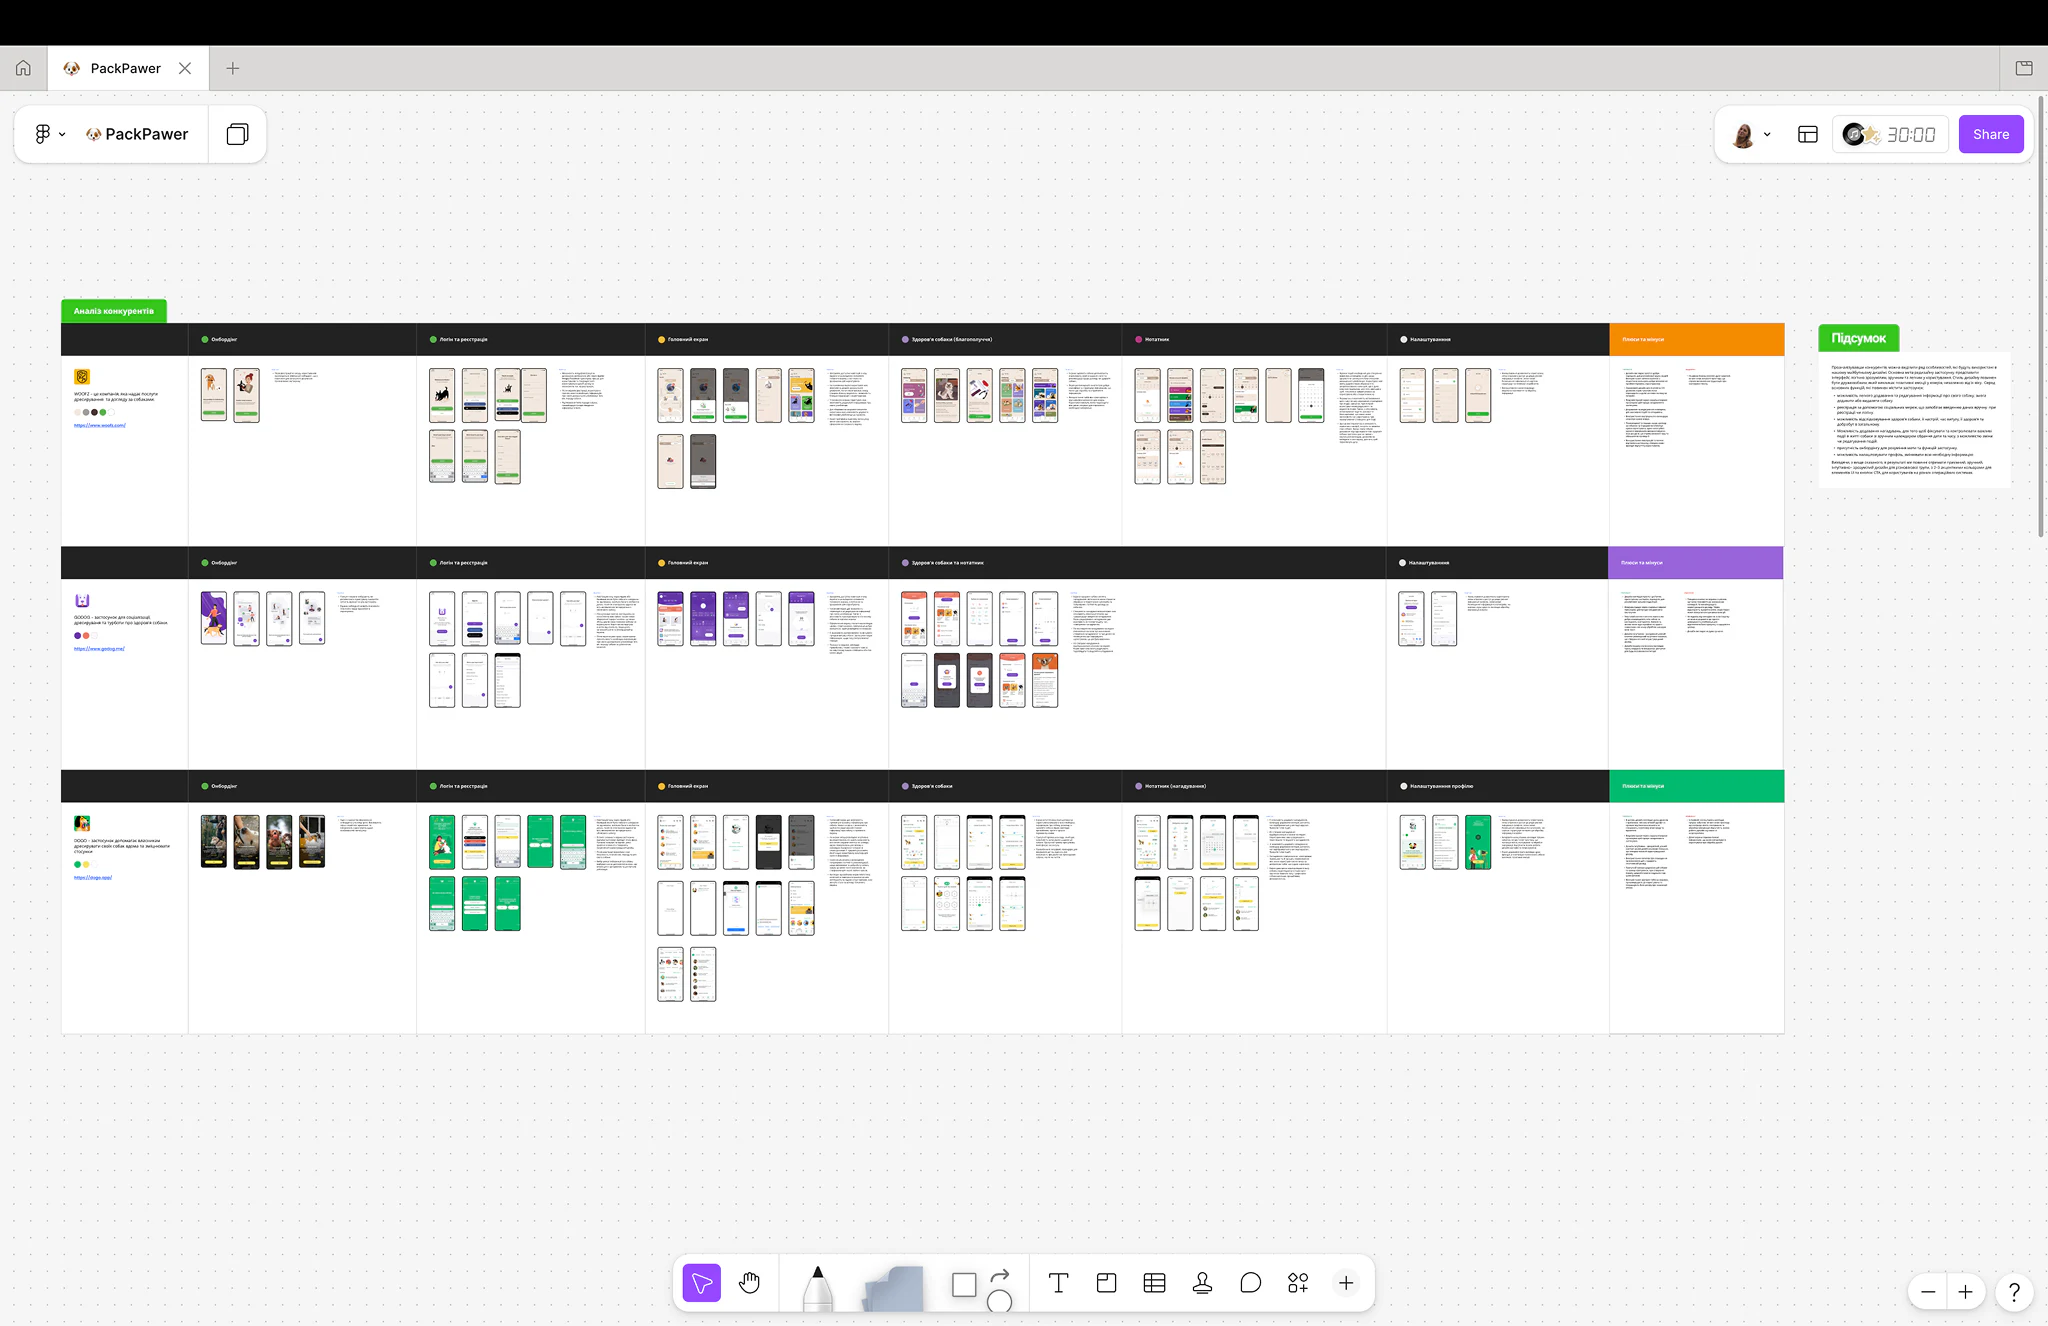
Task: Activate the Hand tool
Action: (749, 1283)
